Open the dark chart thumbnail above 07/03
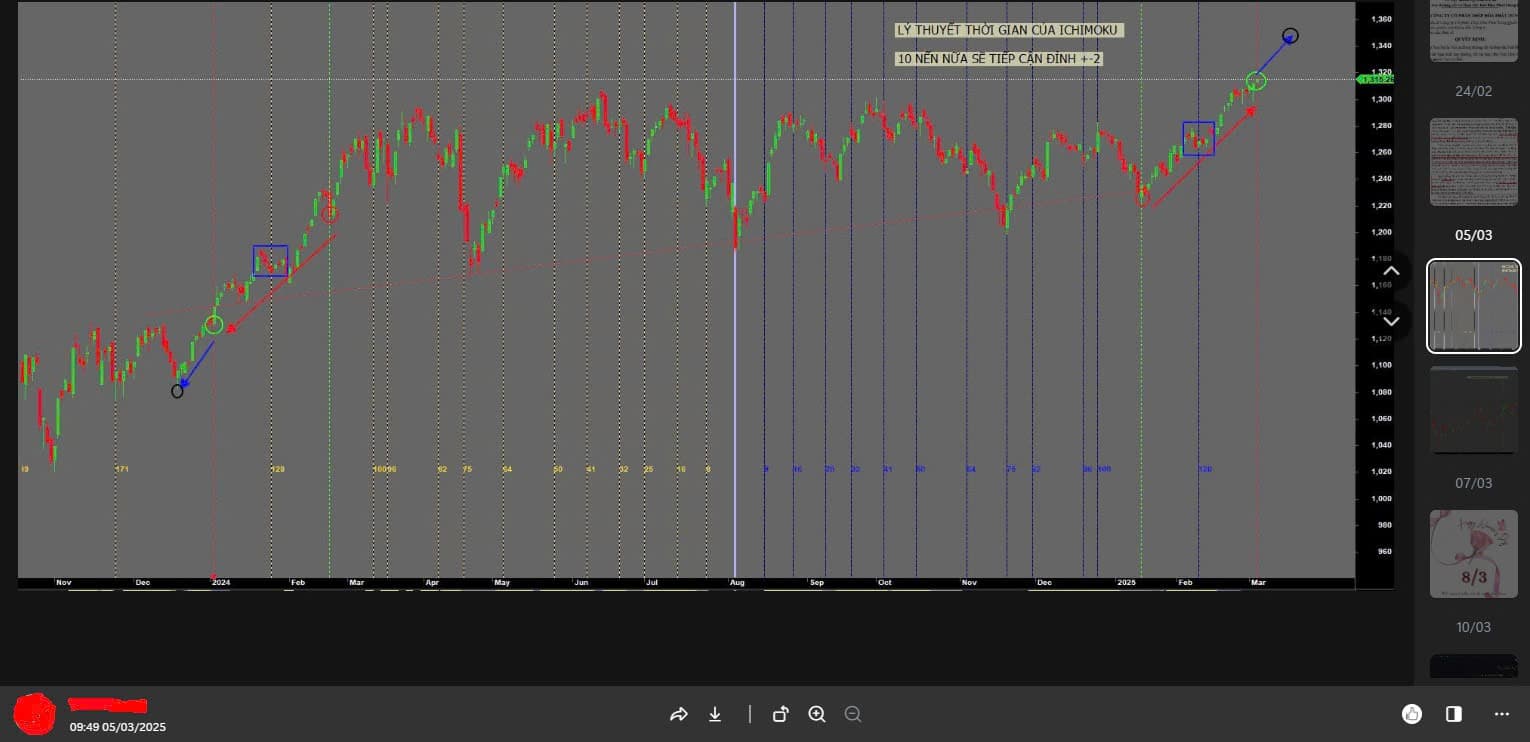Viewport: 1530px width, 742px height. [x=1473, y=410]
